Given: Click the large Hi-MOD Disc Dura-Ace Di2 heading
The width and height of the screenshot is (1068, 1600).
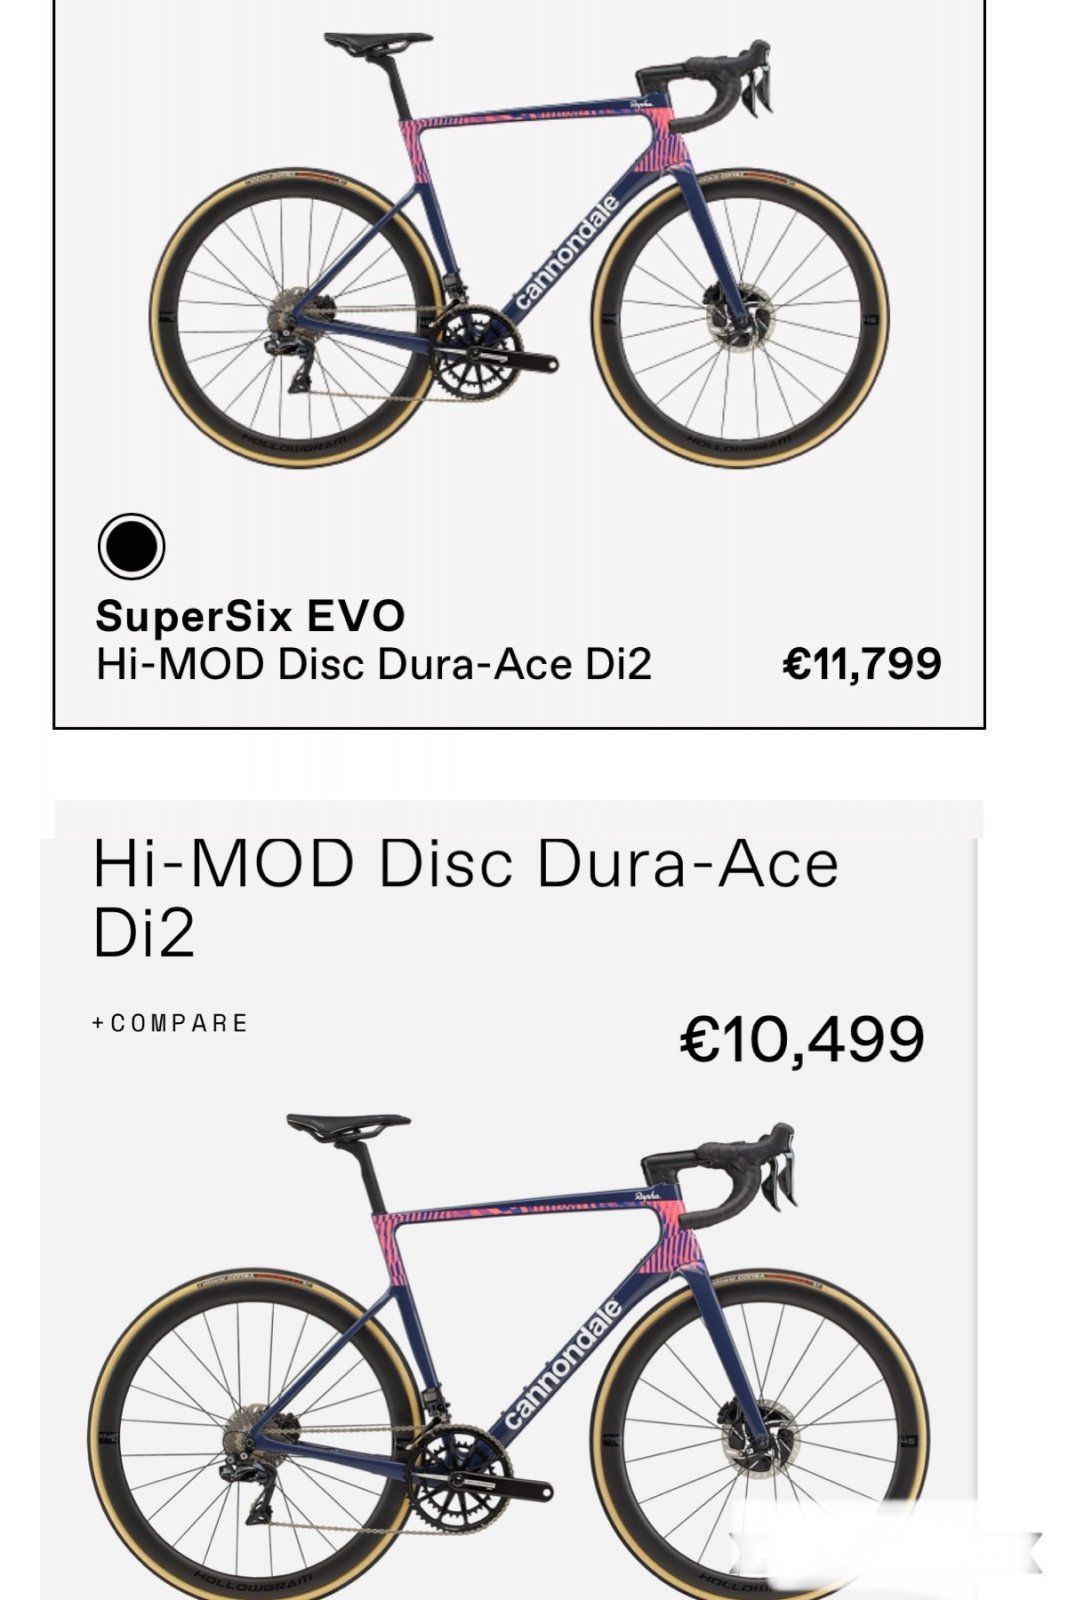Looking at the screenshot, I should pyautogui.click(x=465, y=897).
